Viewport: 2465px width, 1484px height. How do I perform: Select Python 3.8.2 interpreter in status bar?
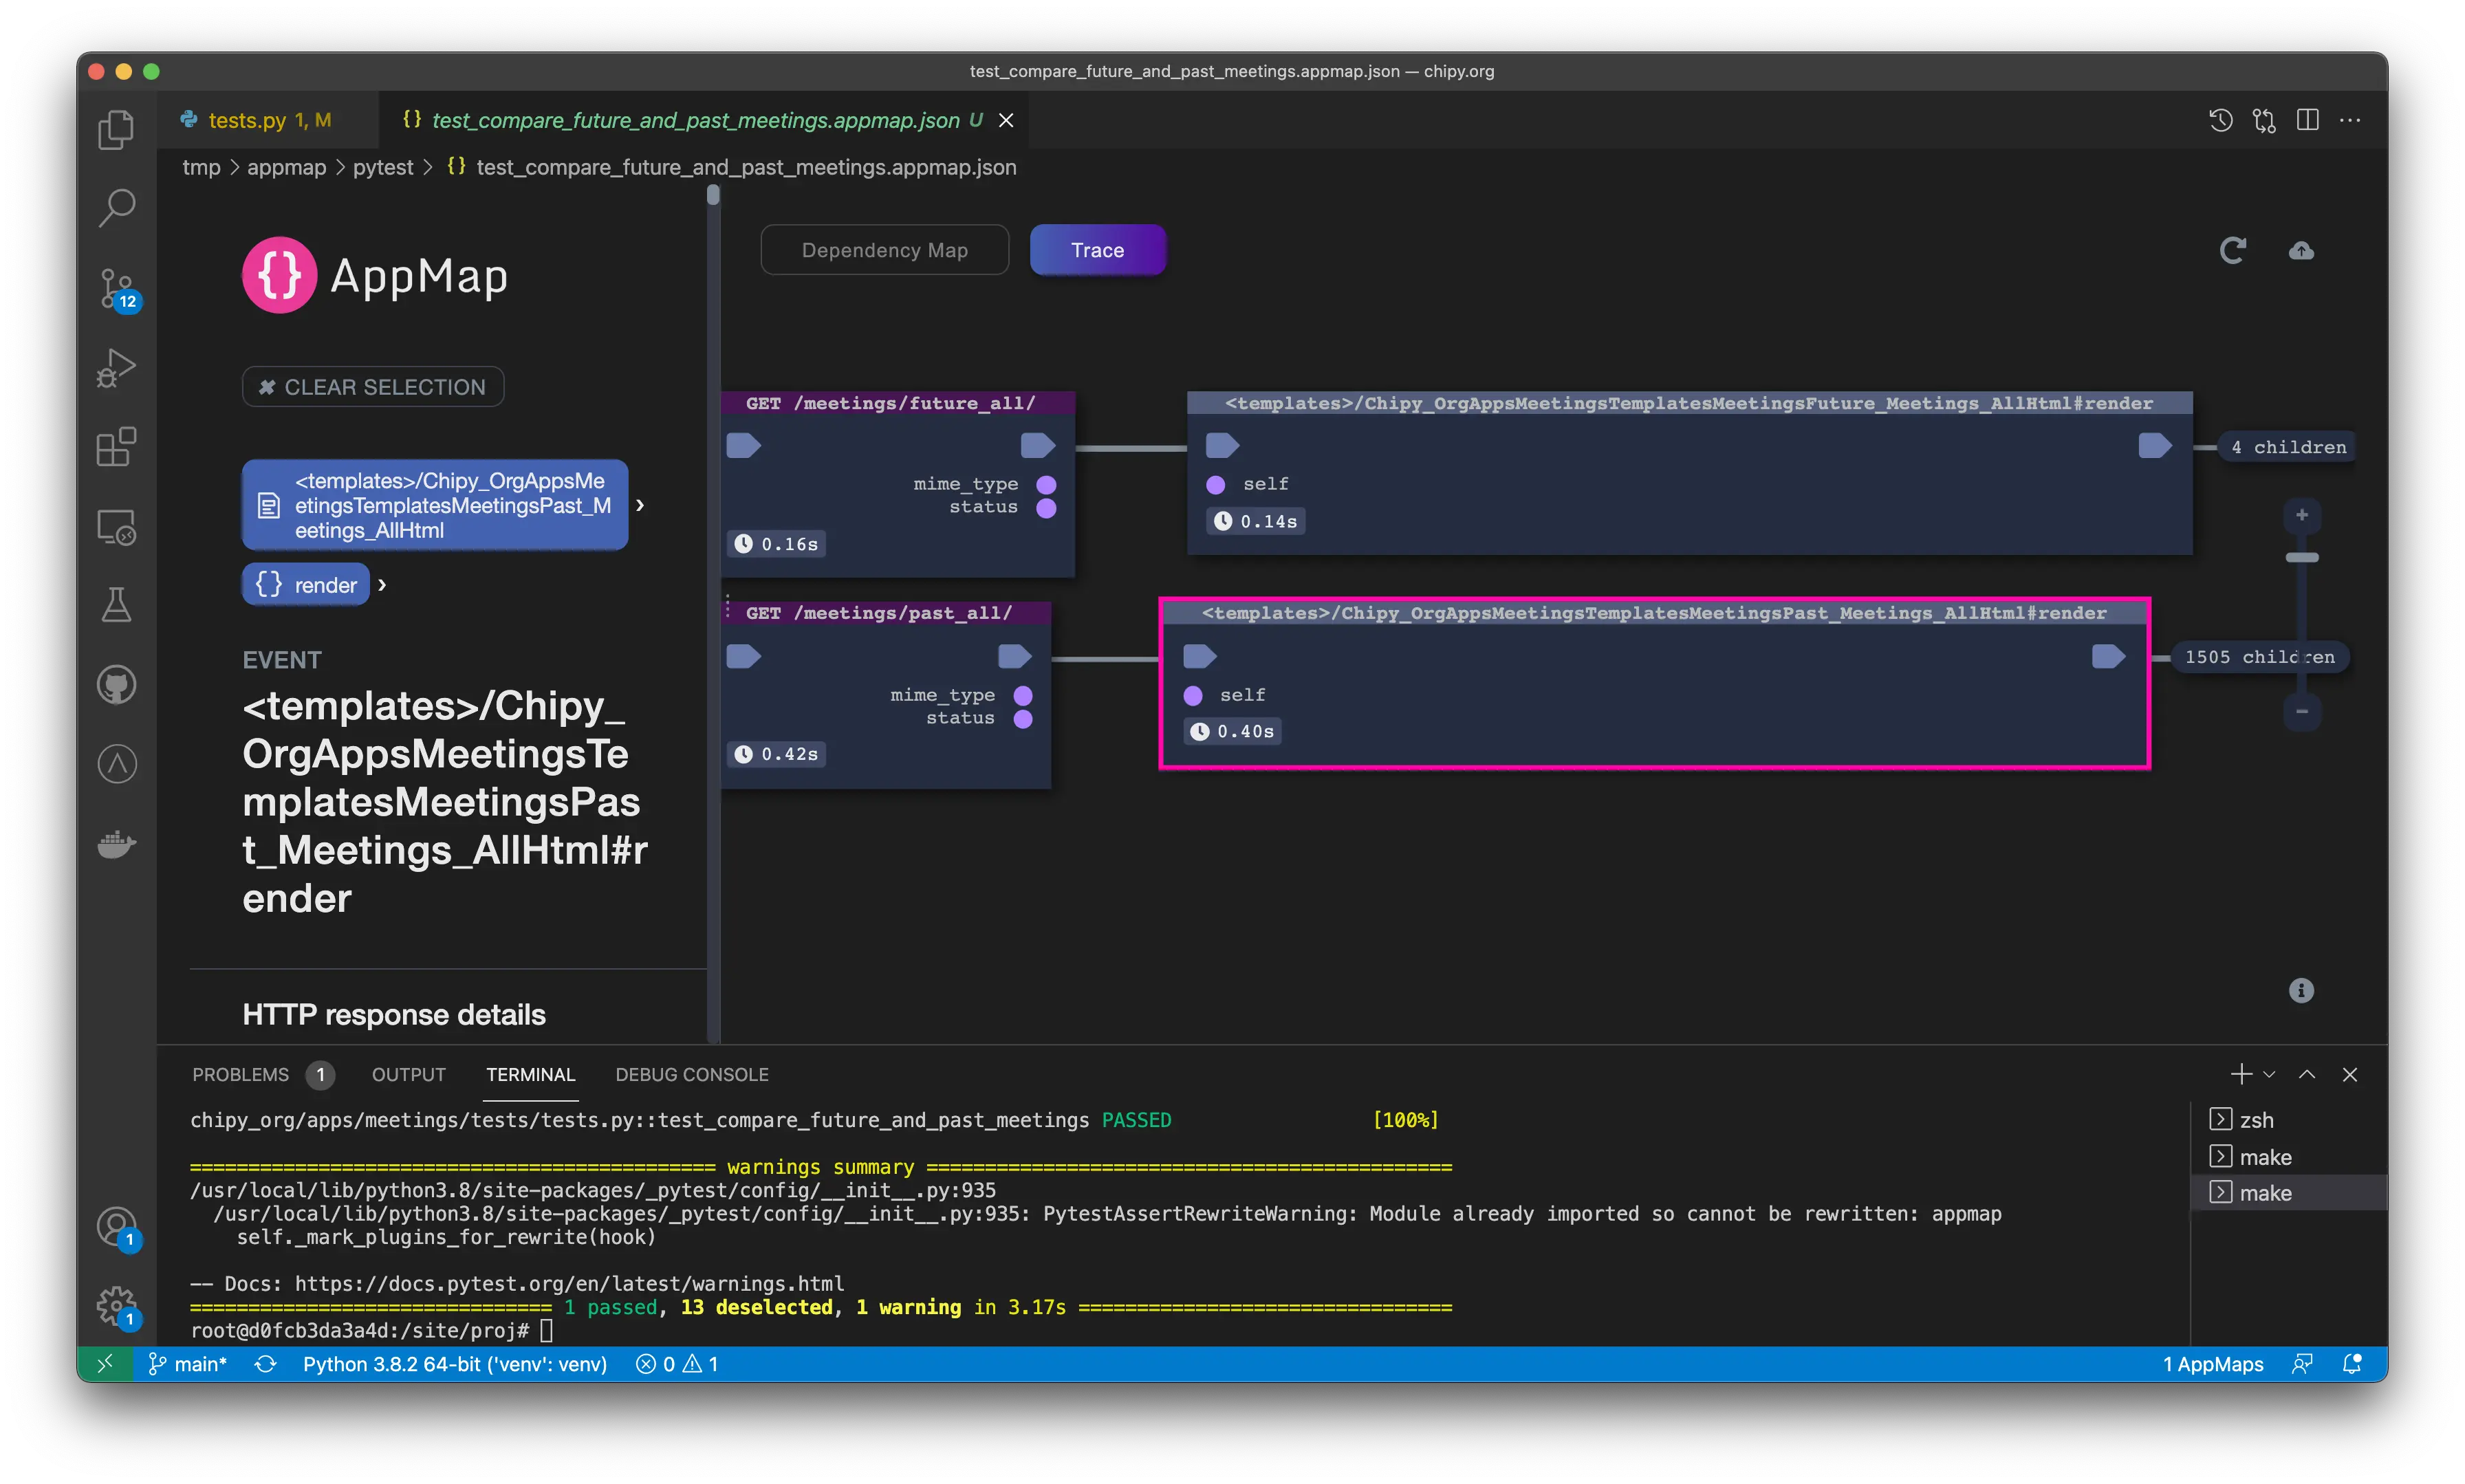click(455, 1364)
